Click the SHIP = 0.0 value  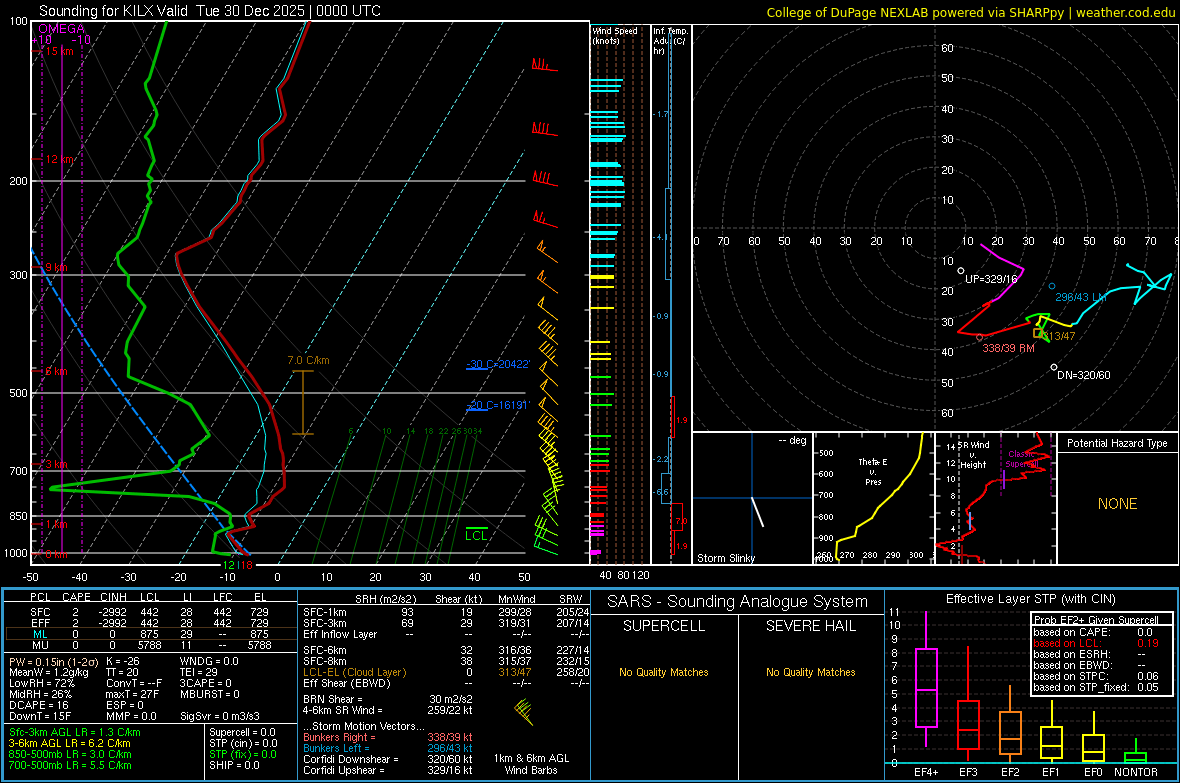[234, 765]
